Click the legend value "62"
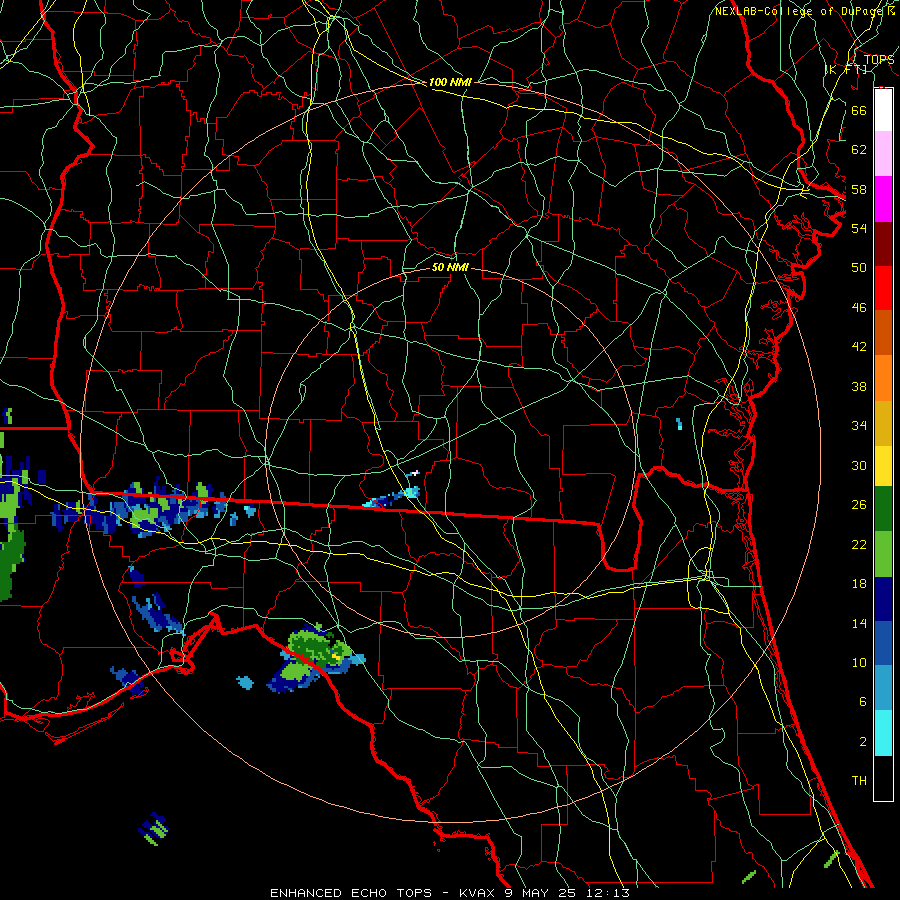 coord(859,150)
